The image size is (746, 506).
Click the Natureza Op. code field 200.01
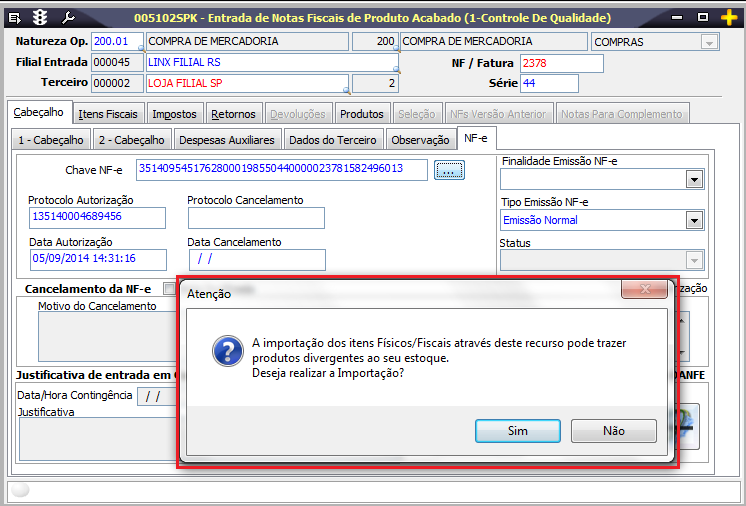click(x=117, y=42)
